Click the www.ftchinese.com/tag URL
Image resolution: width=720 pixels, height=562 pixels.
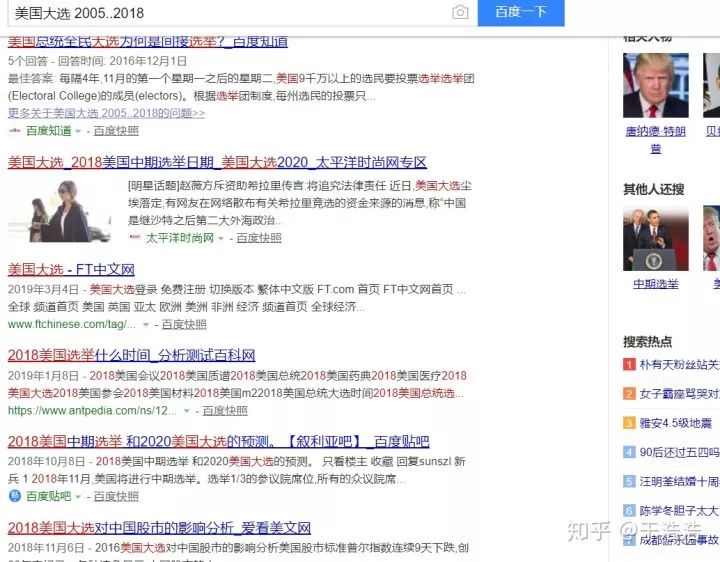coord(72,324)
